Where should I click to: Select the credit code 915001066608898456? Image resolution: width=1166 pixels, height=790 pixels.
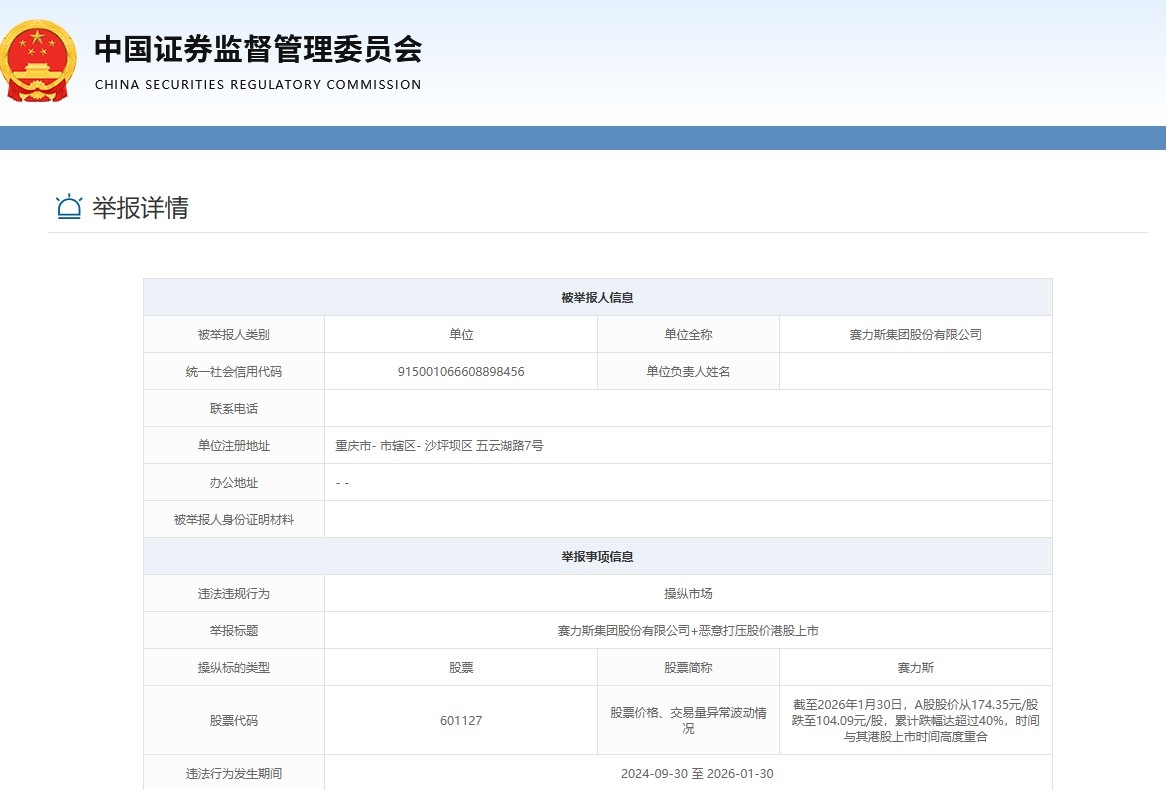pos(461,372)
